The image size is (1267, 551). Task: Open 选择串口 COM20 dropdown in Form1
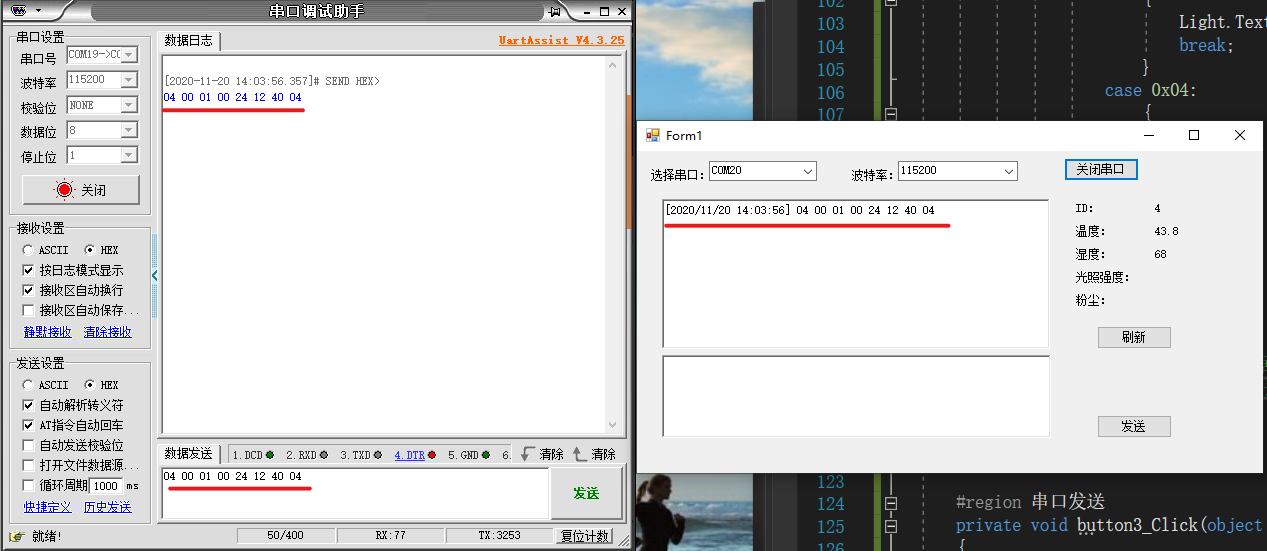coord(807,171)
